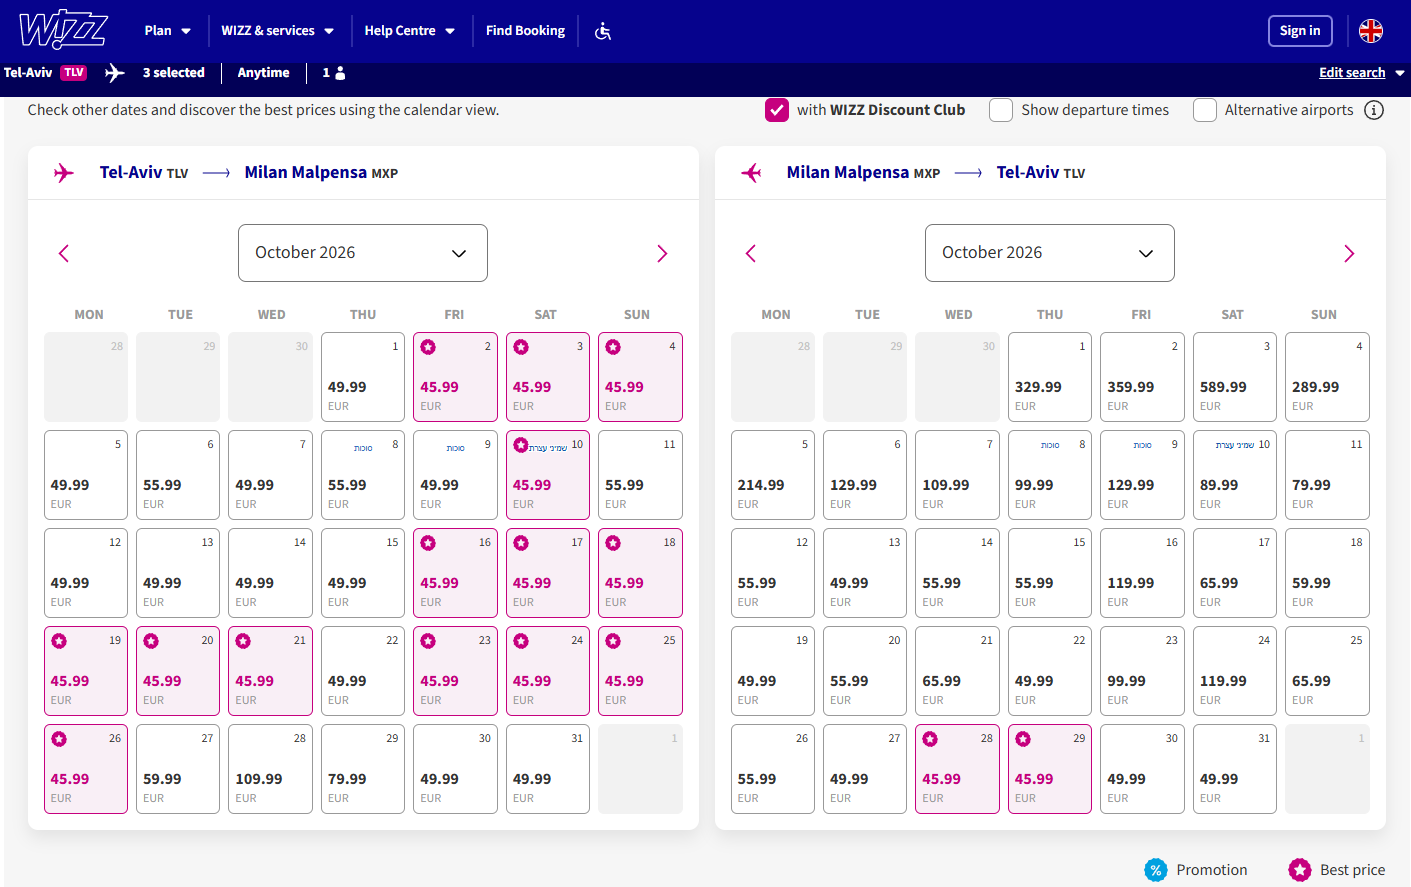Enable Alternative airports checkbox
Viewport: 1411px width, 887px height.
pos(1205,110)
